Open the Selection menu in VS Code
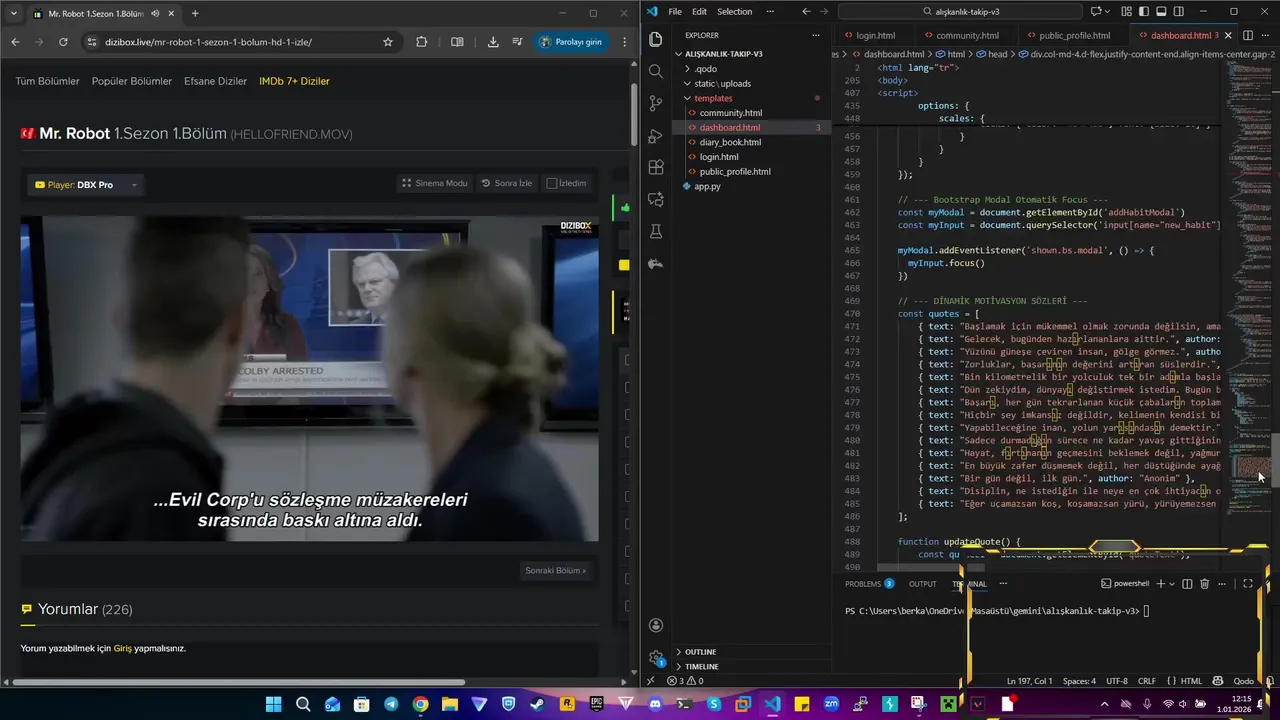 [734, 11]
